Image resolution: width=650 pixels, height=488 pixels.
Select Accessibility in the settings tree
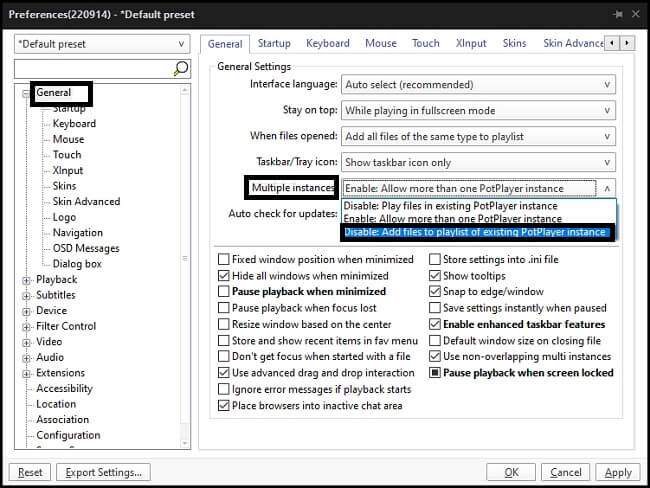click(x=64, y=388)
